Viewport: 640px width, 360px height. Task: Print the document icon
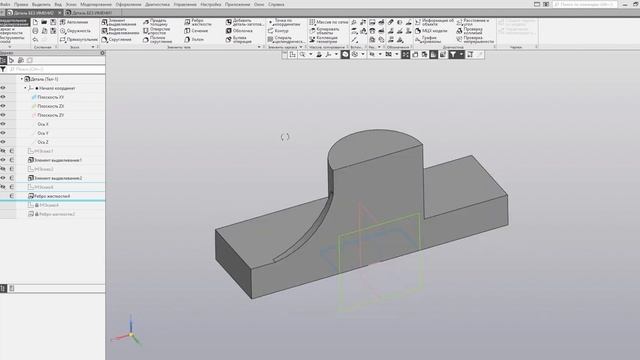35,31
